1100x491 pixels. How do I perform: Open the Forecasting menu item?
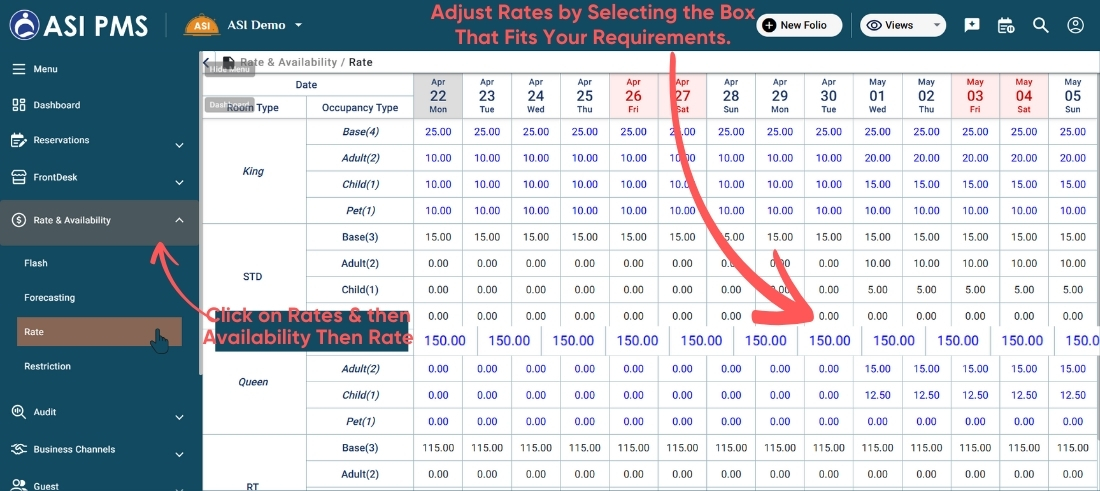click(x=49, y=298)
